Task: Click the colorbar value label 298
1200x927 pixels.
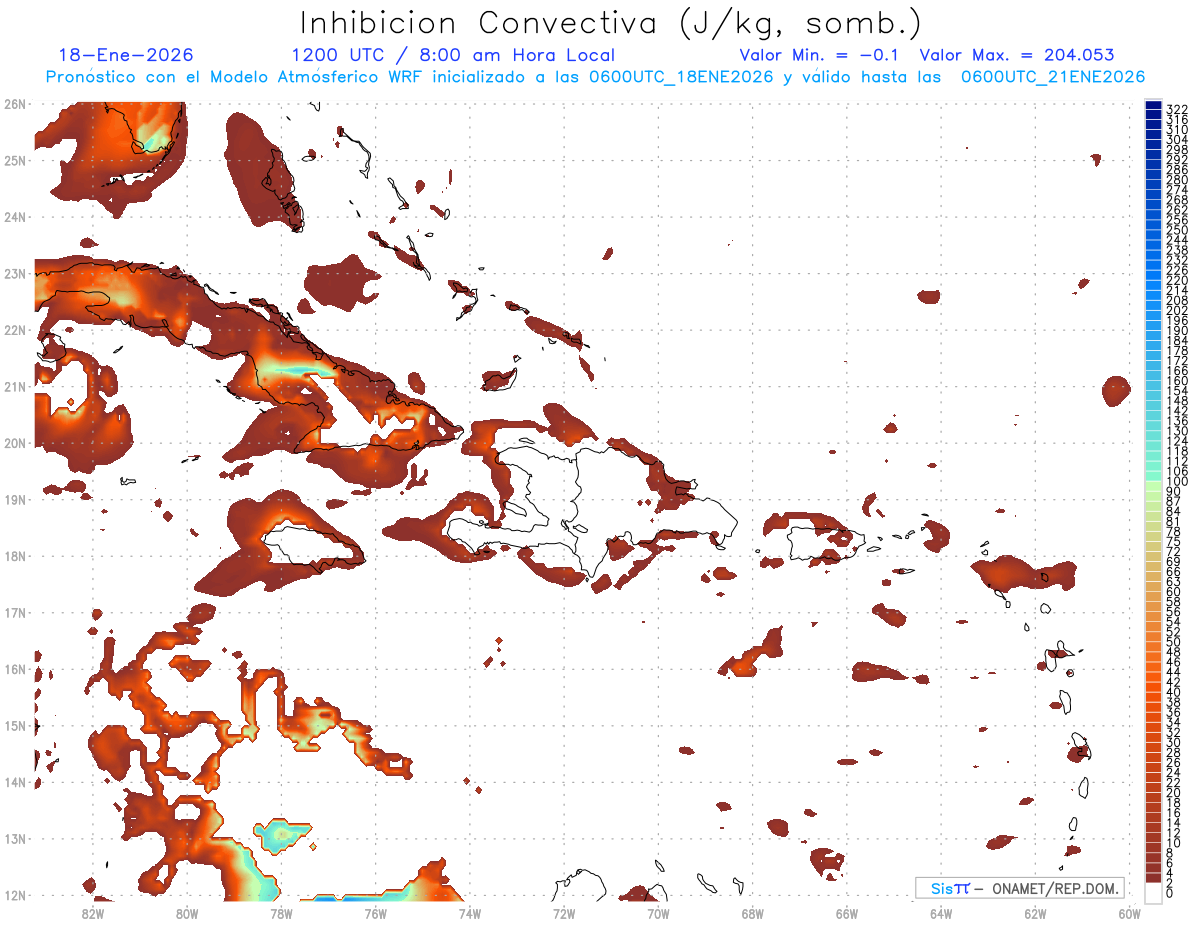Action: click(1177, 149)
